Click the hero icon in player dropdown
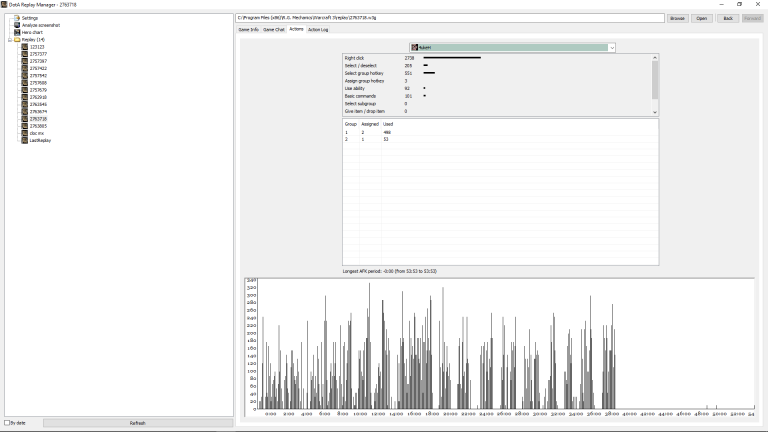 pyautogui.click(x=414, y=48)
